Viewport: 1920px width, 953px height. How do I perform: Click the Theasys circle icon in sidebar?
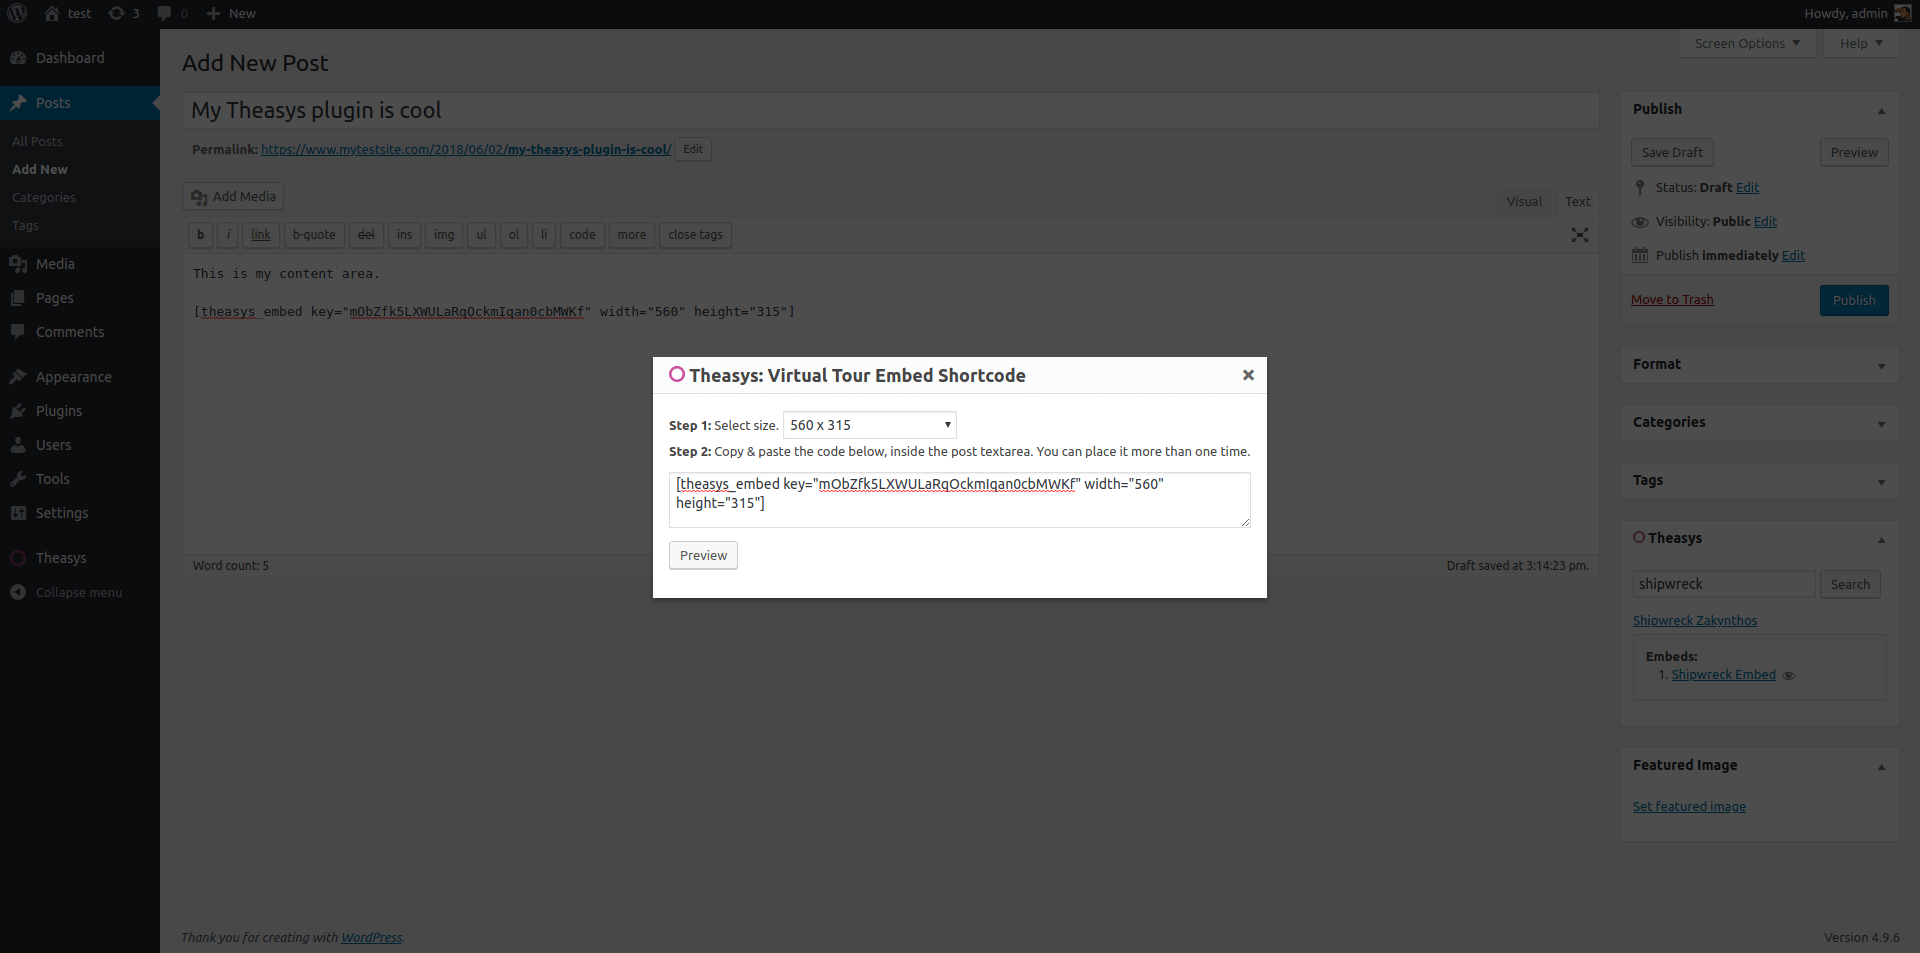18,558
